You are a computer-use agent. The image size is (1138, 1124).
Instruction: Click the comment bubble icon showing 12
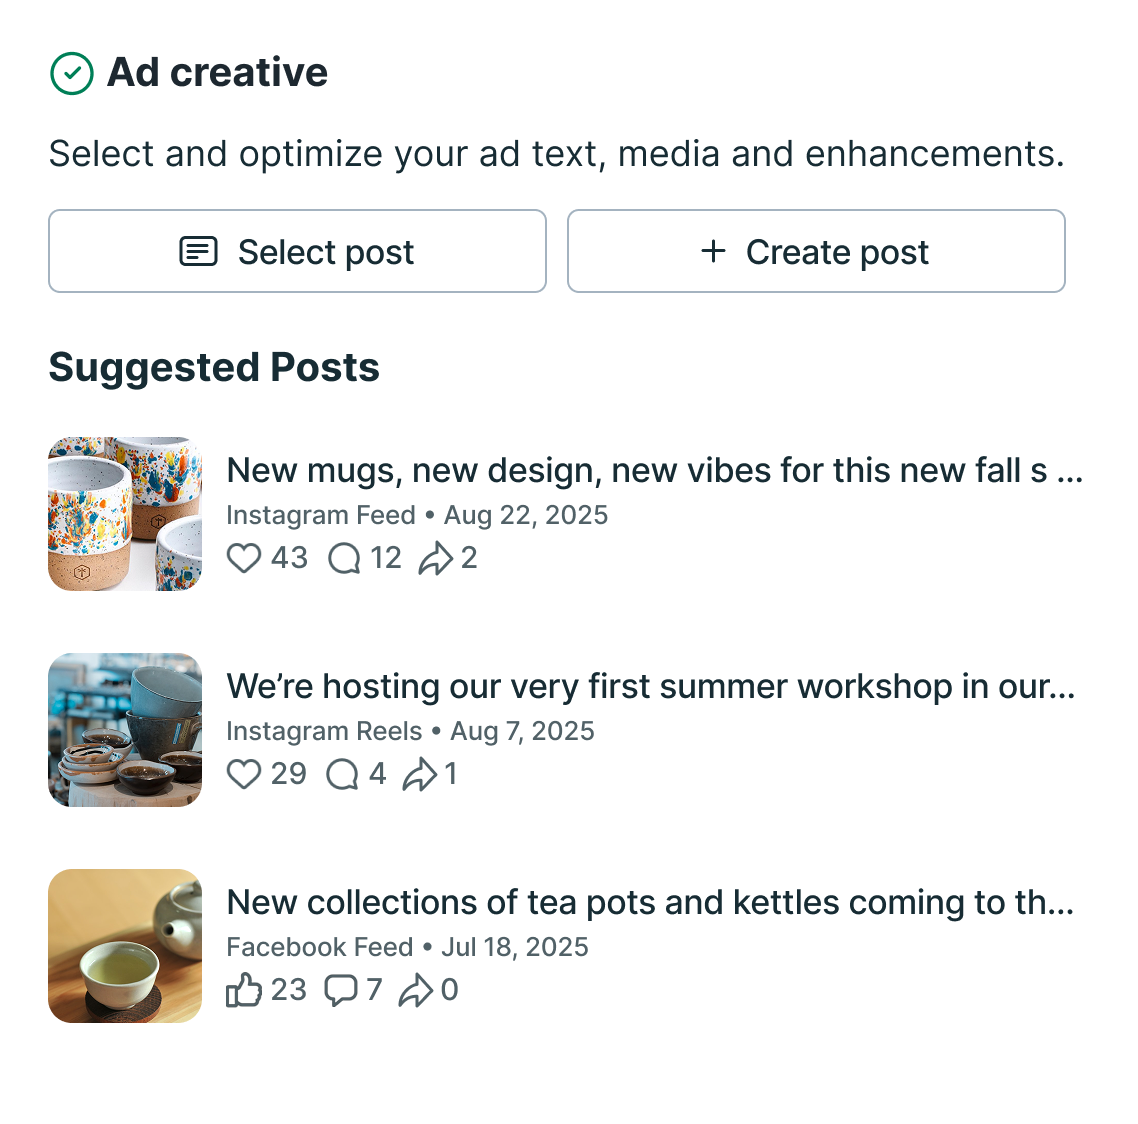[344, 559]
